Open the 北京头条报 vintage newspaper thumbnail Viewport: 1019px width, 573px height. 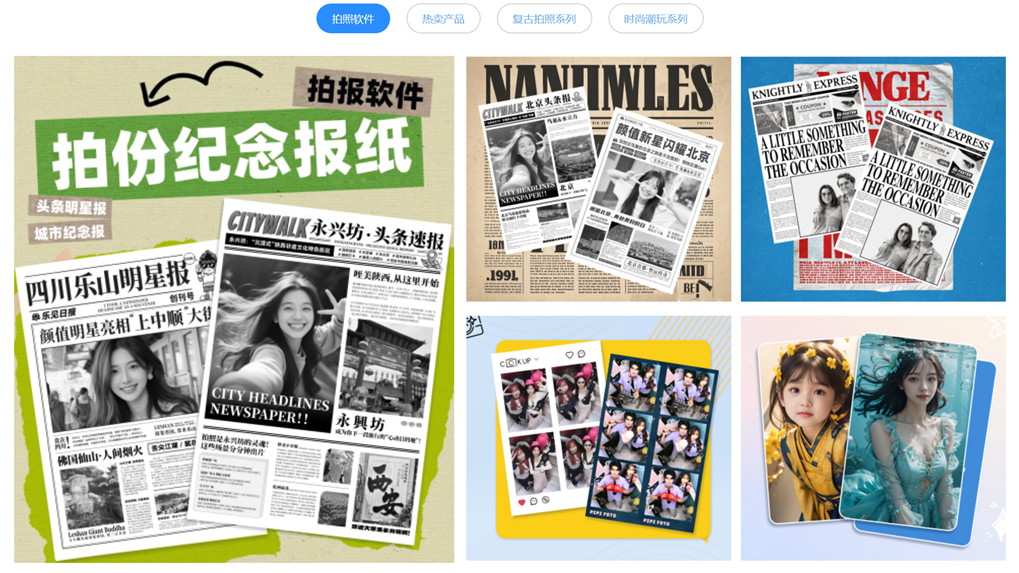pyautogui.click(x=598, y=180)
